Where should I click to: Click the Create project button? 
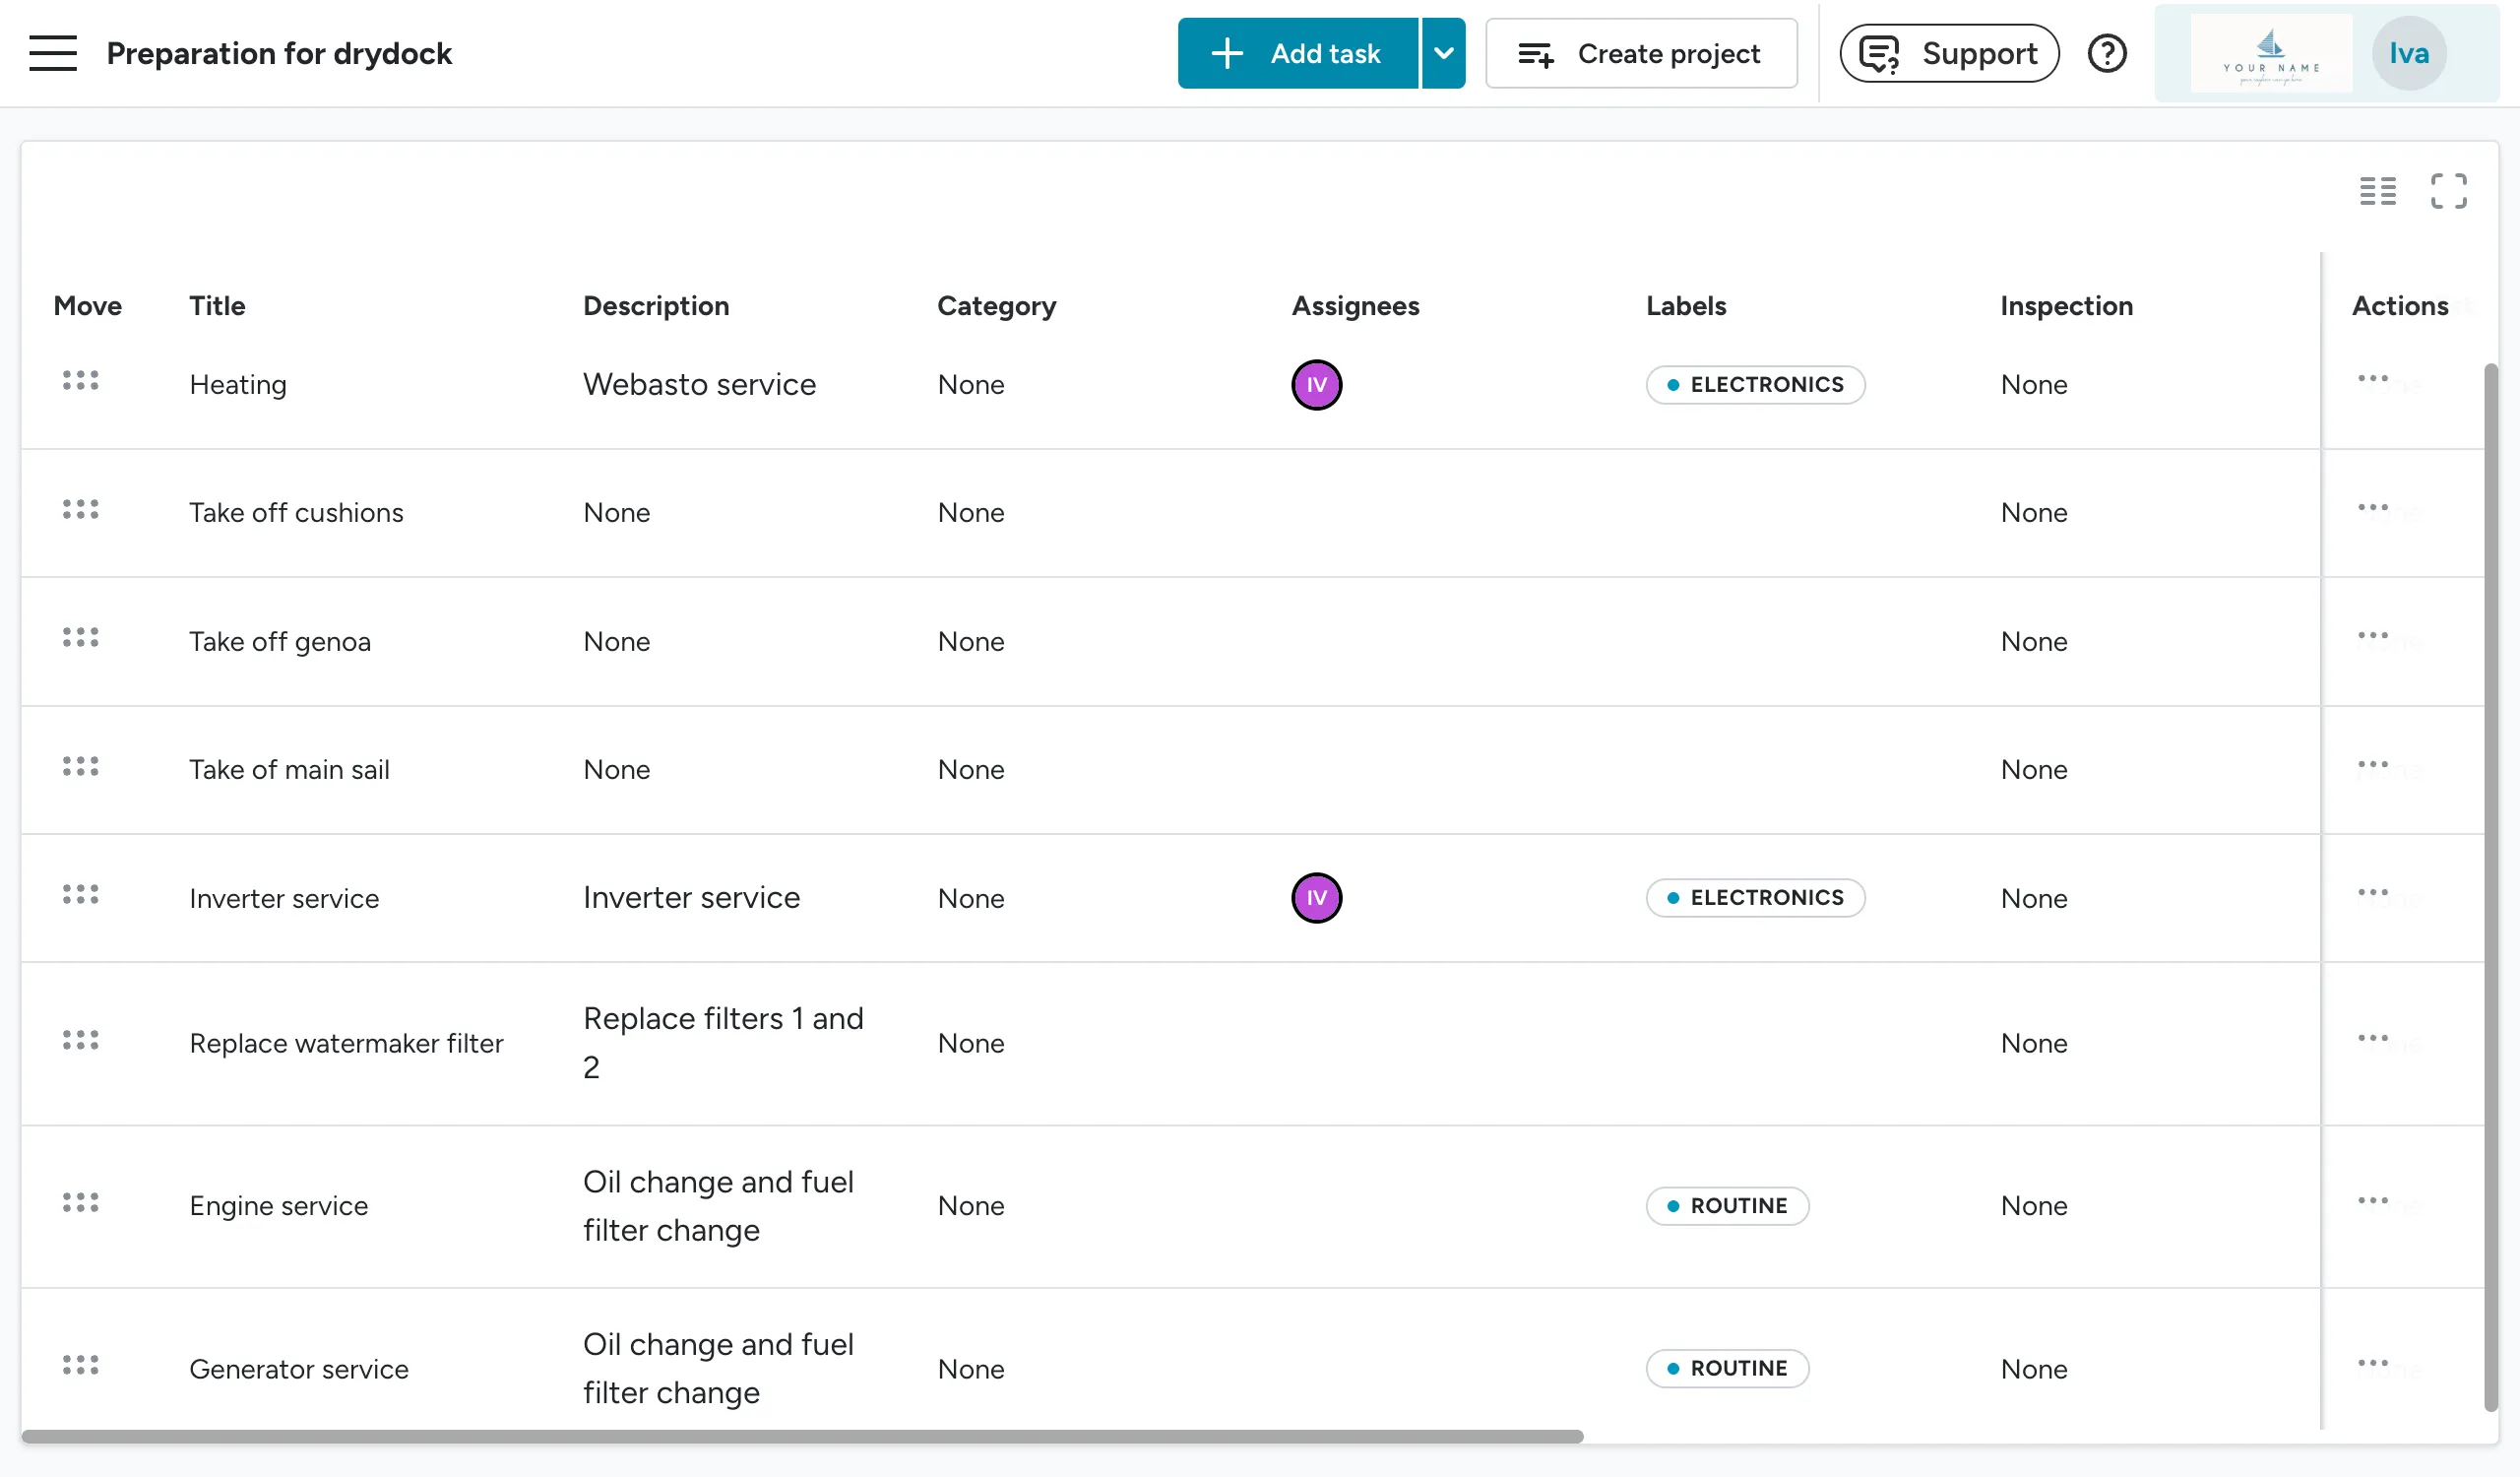point(1640,53)
